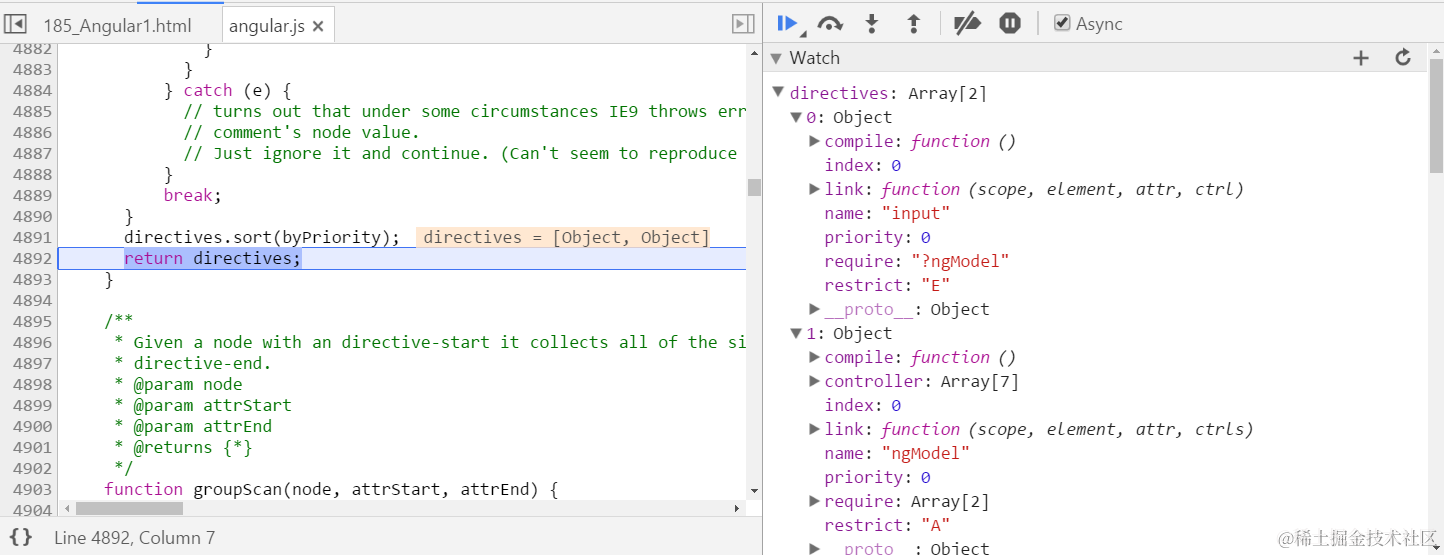
Task: Click the Line 4892, Column 7 status
Action: coord(134,538)
